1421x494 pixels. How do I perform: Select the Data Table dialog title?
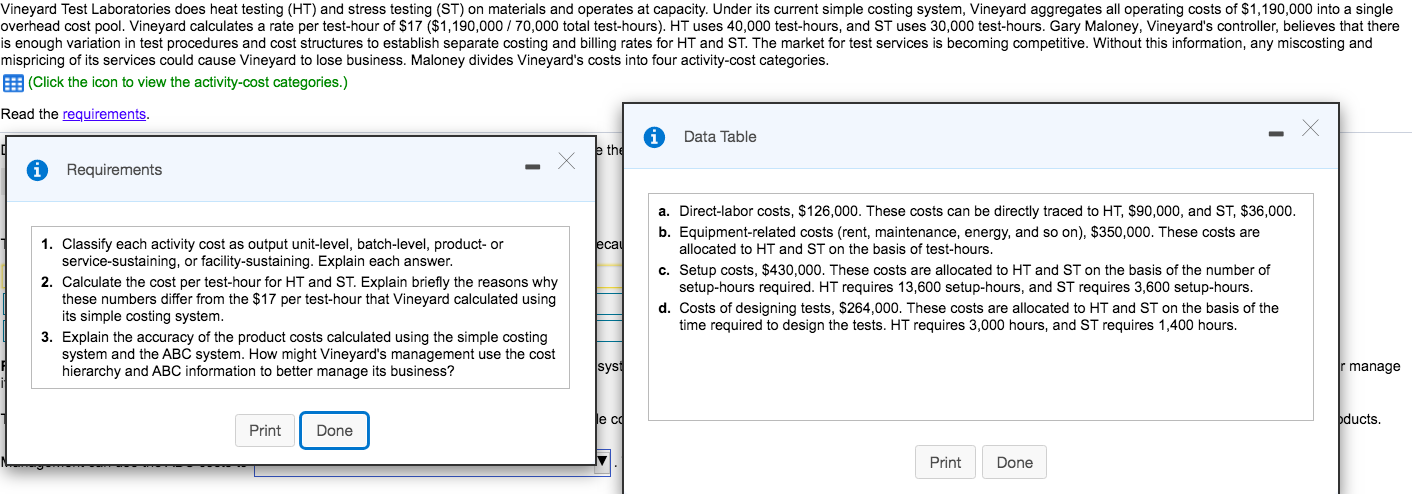[720, 137]
